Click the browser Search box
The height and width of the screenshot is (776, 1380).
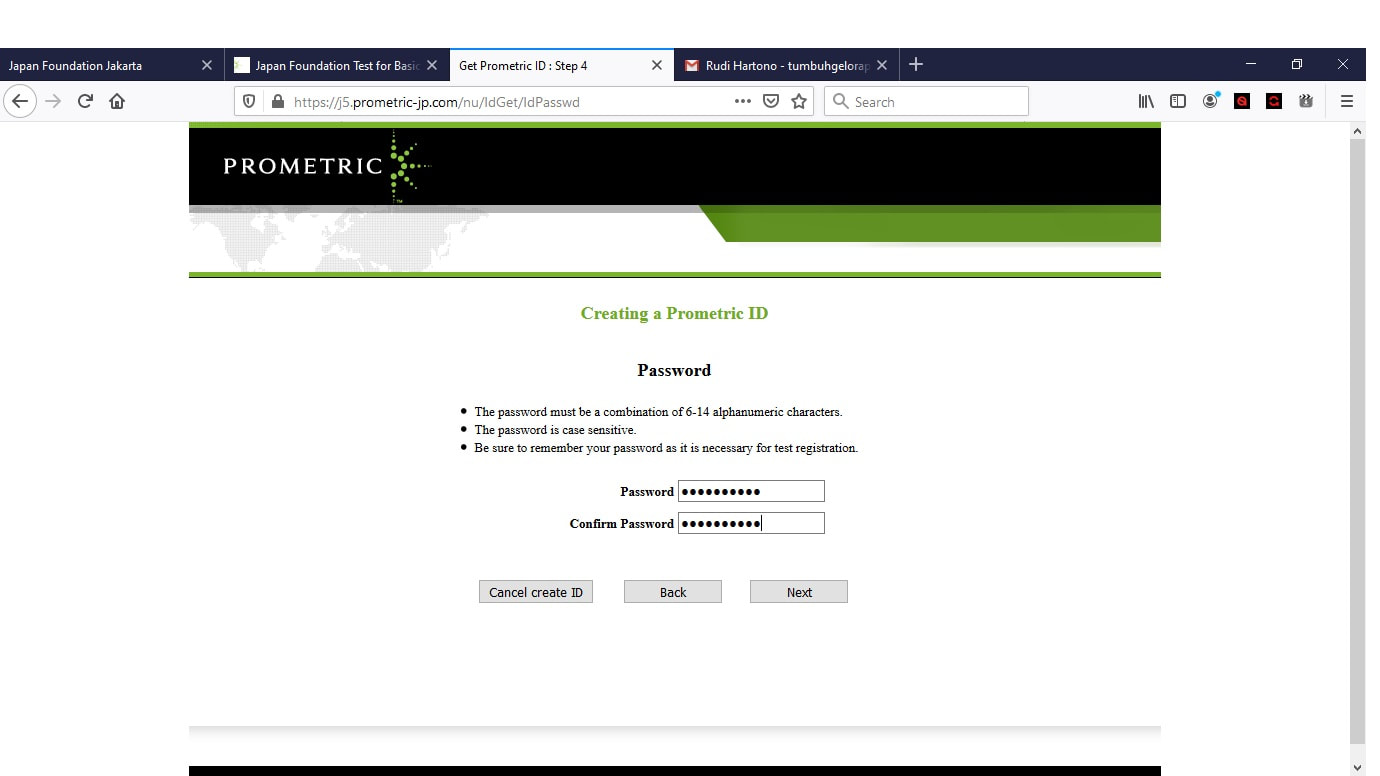point(926,101)
